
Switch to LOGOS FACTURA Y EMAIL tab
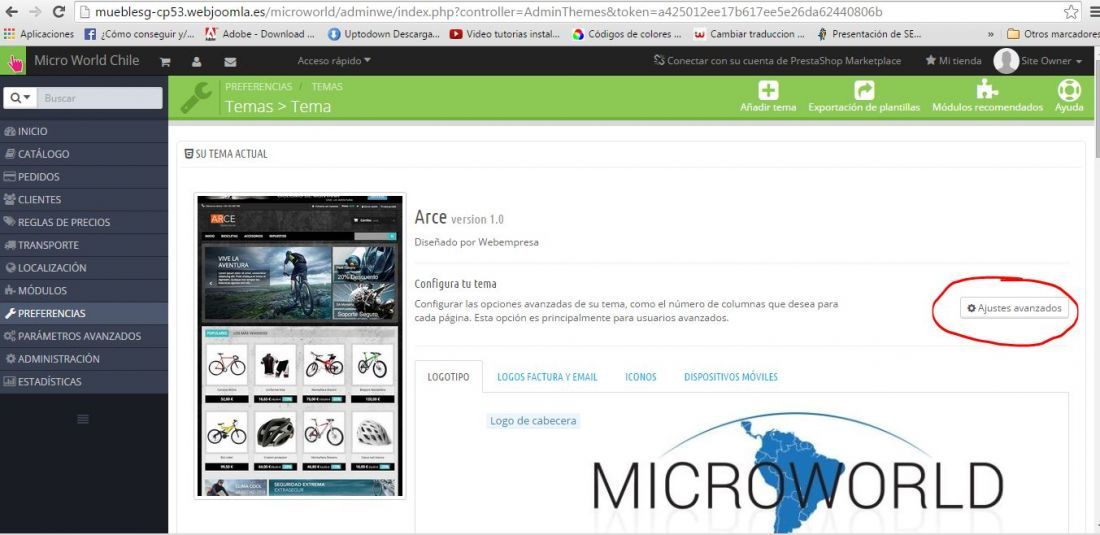[547, 377]
